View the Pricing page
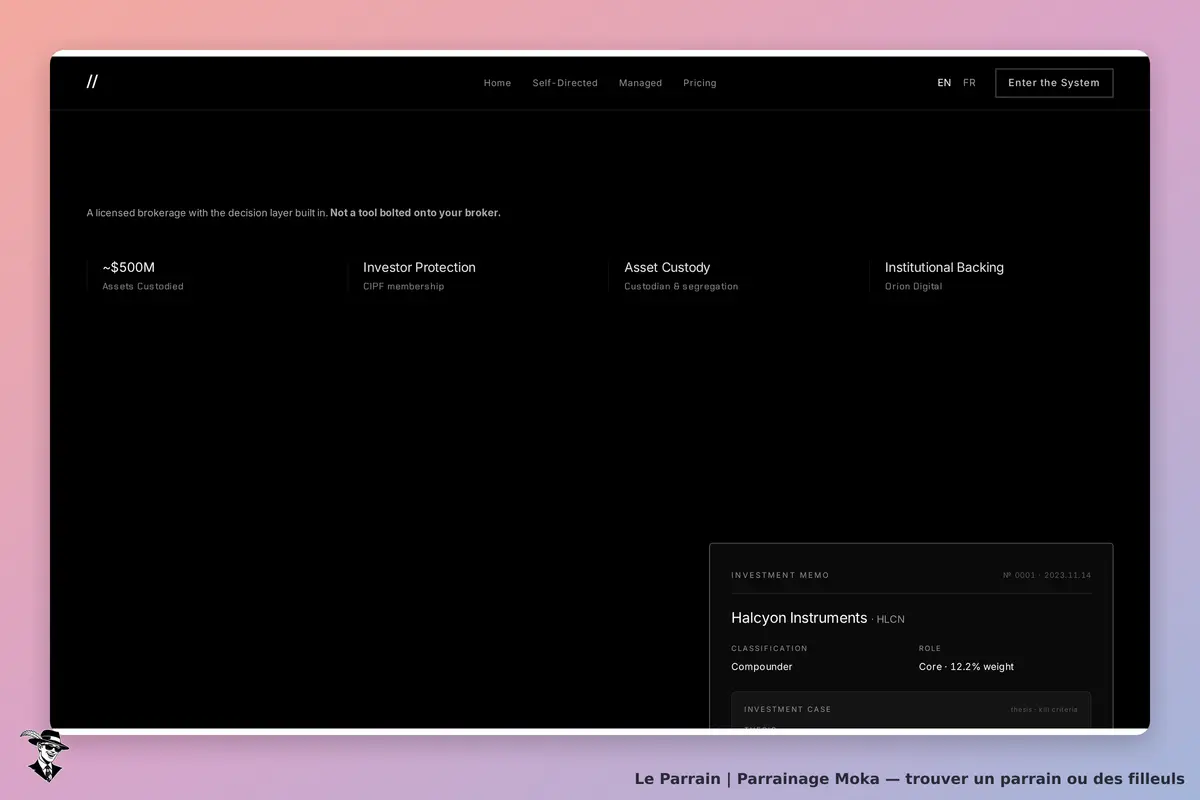Viewport: 1200px width, 800px height. (x=700, y=83)
